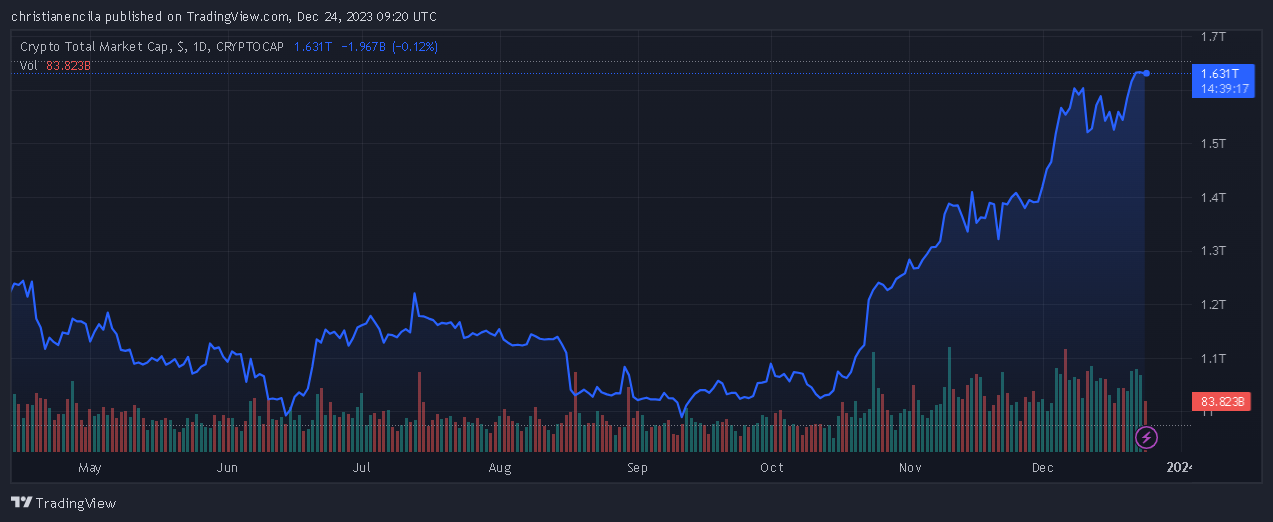Select the May label on time axis

(x=90, y=468)
